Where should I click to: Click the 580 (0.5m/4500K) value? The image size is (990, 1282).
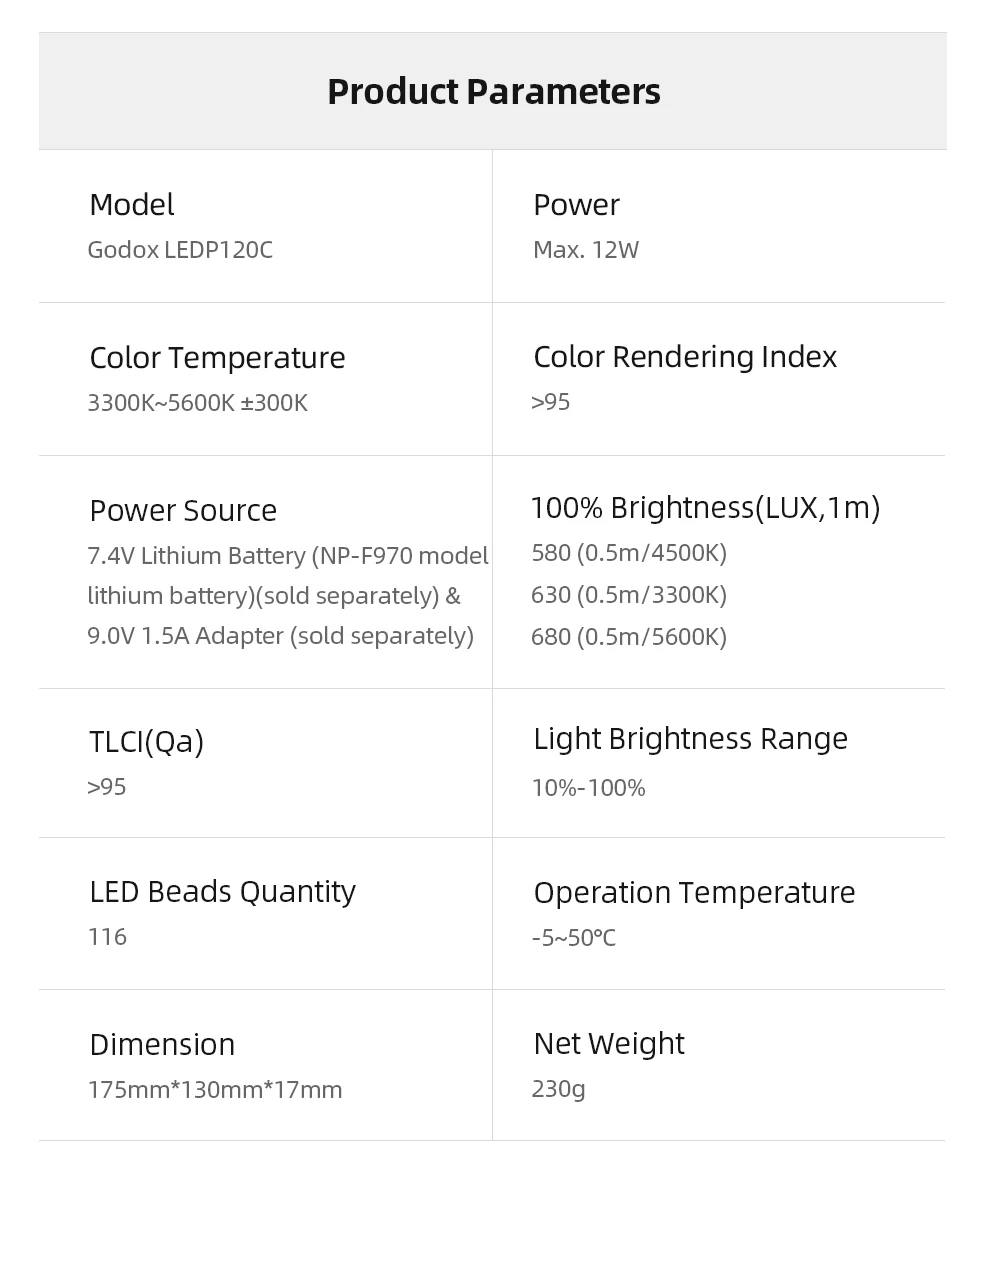[x=628, y=553]
